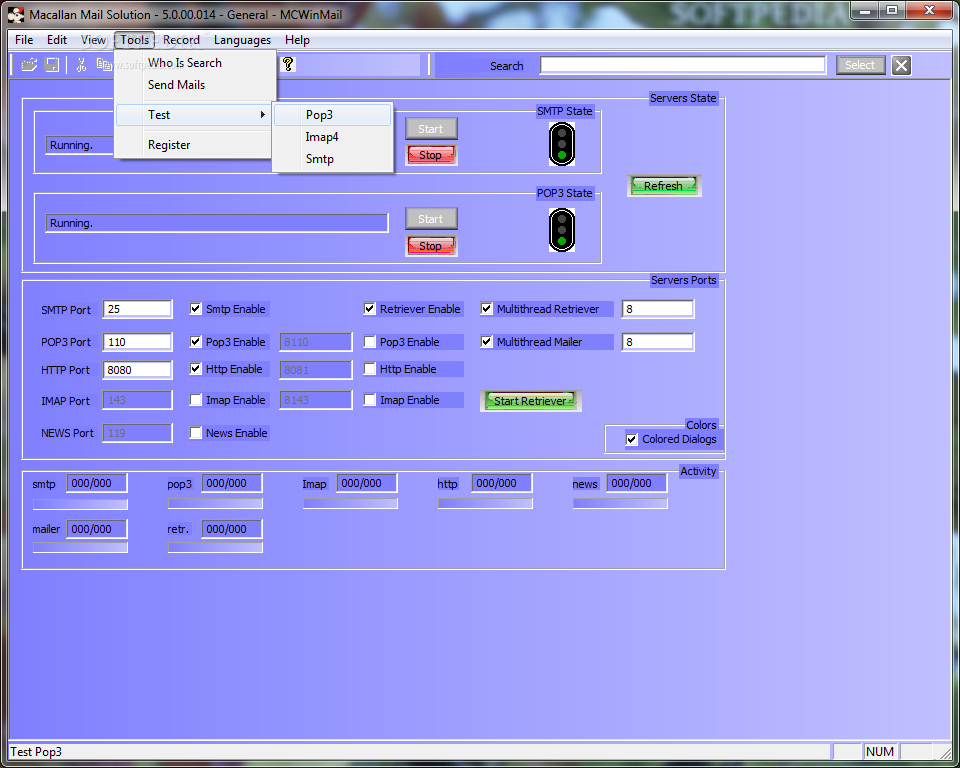Expand the Test submenu arrow

tap(263, 115)
